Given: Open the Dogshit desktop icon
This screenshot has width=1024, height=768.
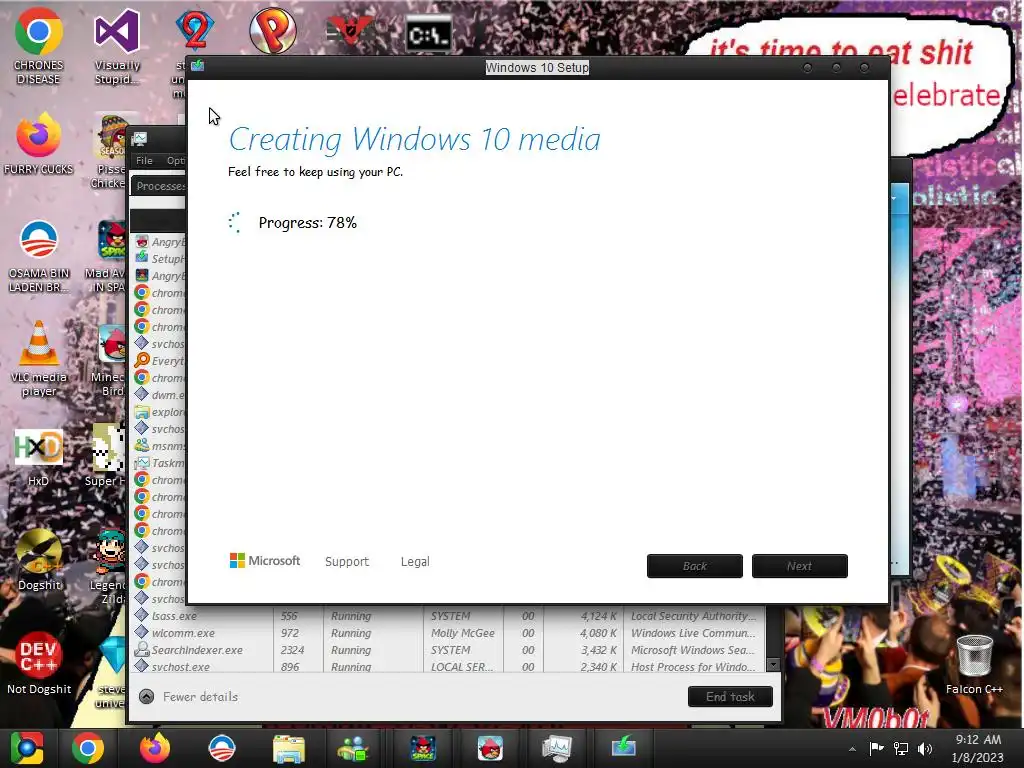Looking at the screenshot, I should click(x=39, y=560).
